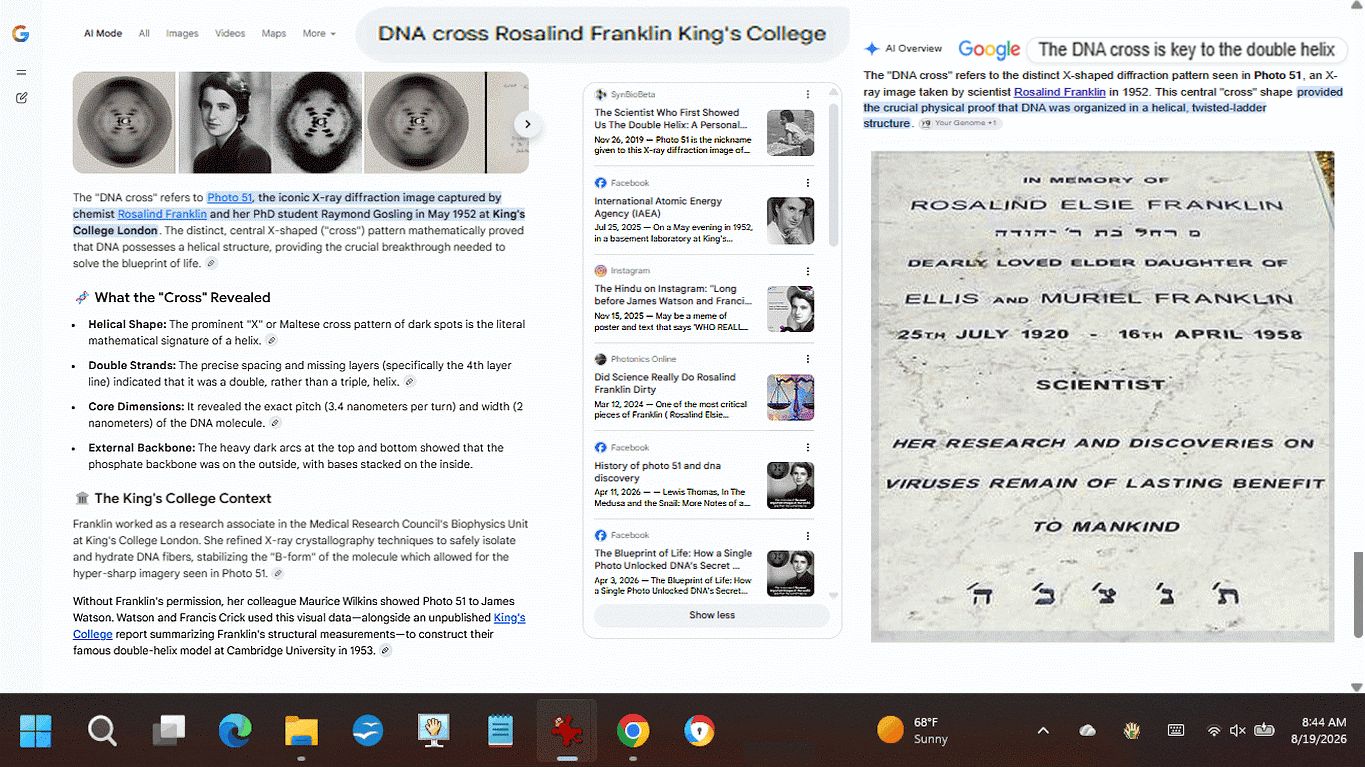Screen dimensions: 1365x767
Task: Click the page's vertical scrollbar thumb
Action: (1357, 594)
